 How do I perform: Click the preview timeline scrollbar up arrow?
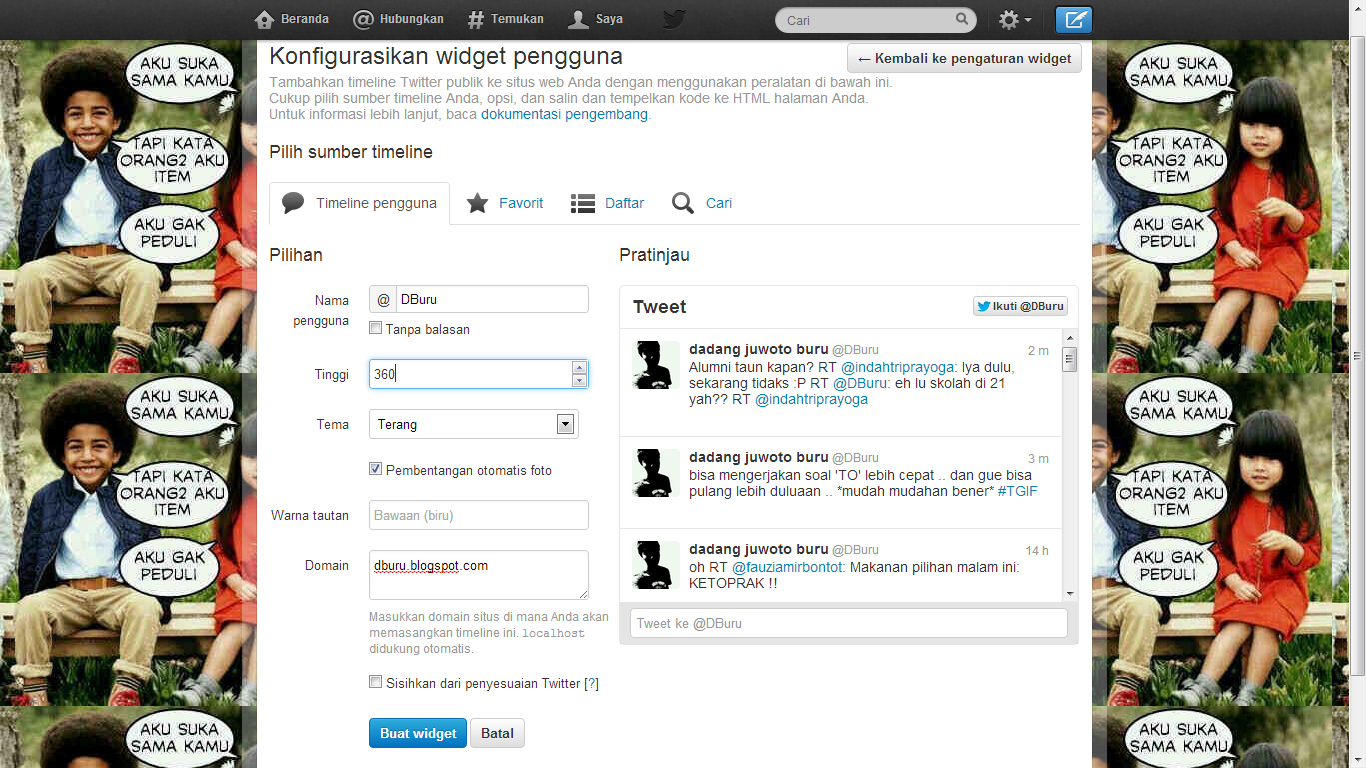click(x=1070, y=337)
